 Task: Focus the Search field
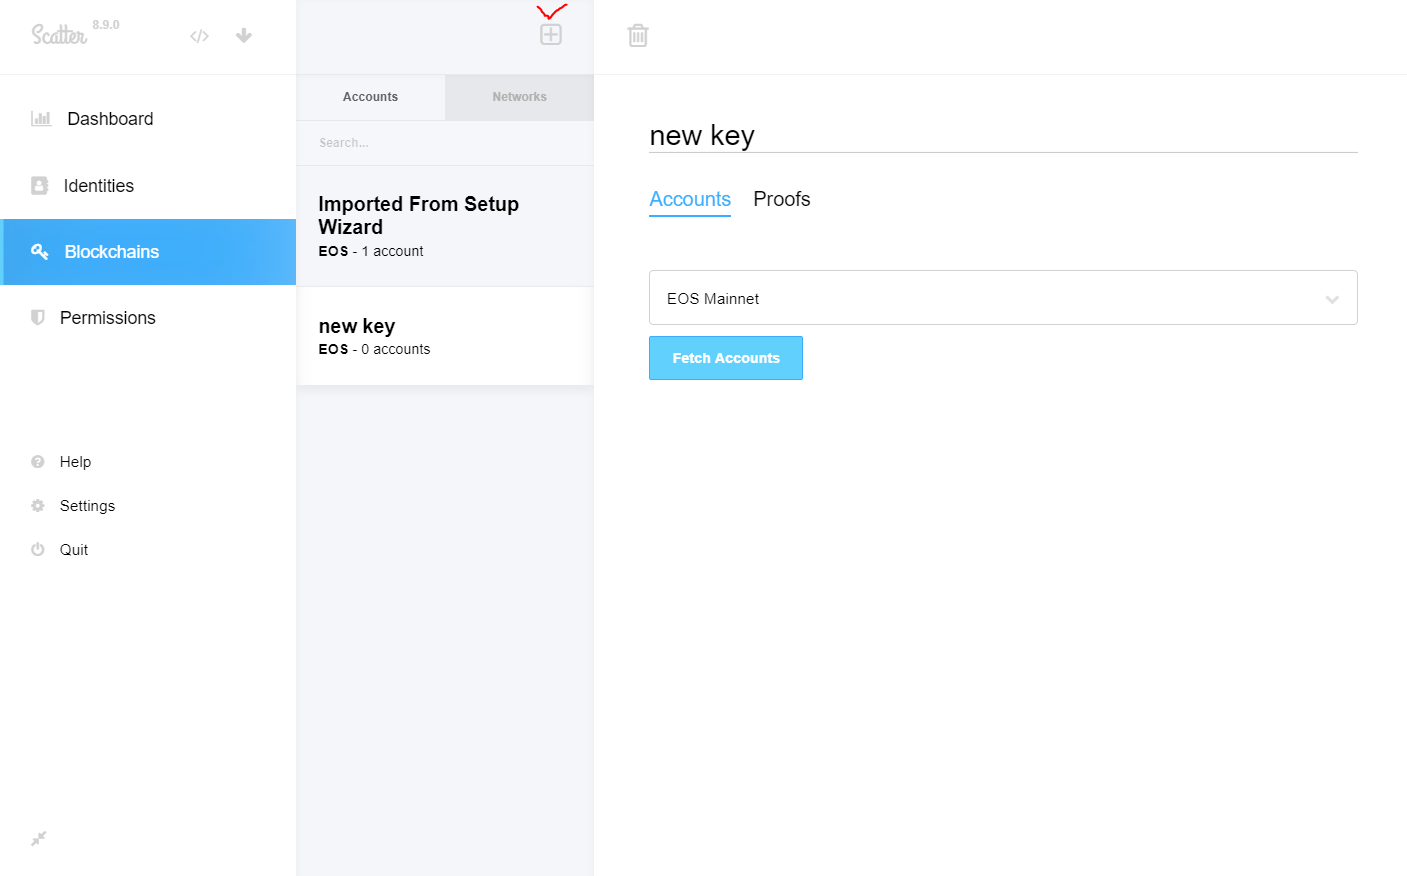tap(445, 143)
